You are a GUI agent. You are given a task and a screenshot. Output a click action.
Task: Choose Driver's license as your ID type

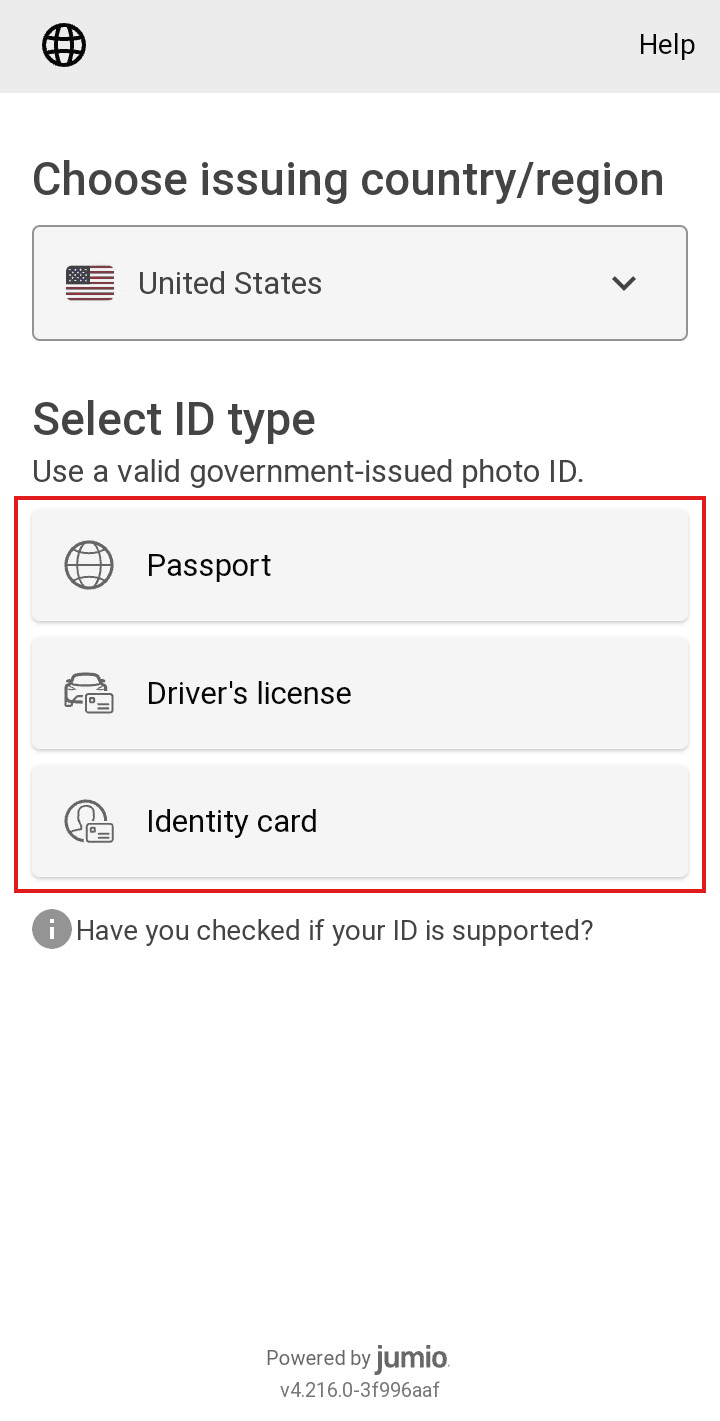[x=360, y=692]
